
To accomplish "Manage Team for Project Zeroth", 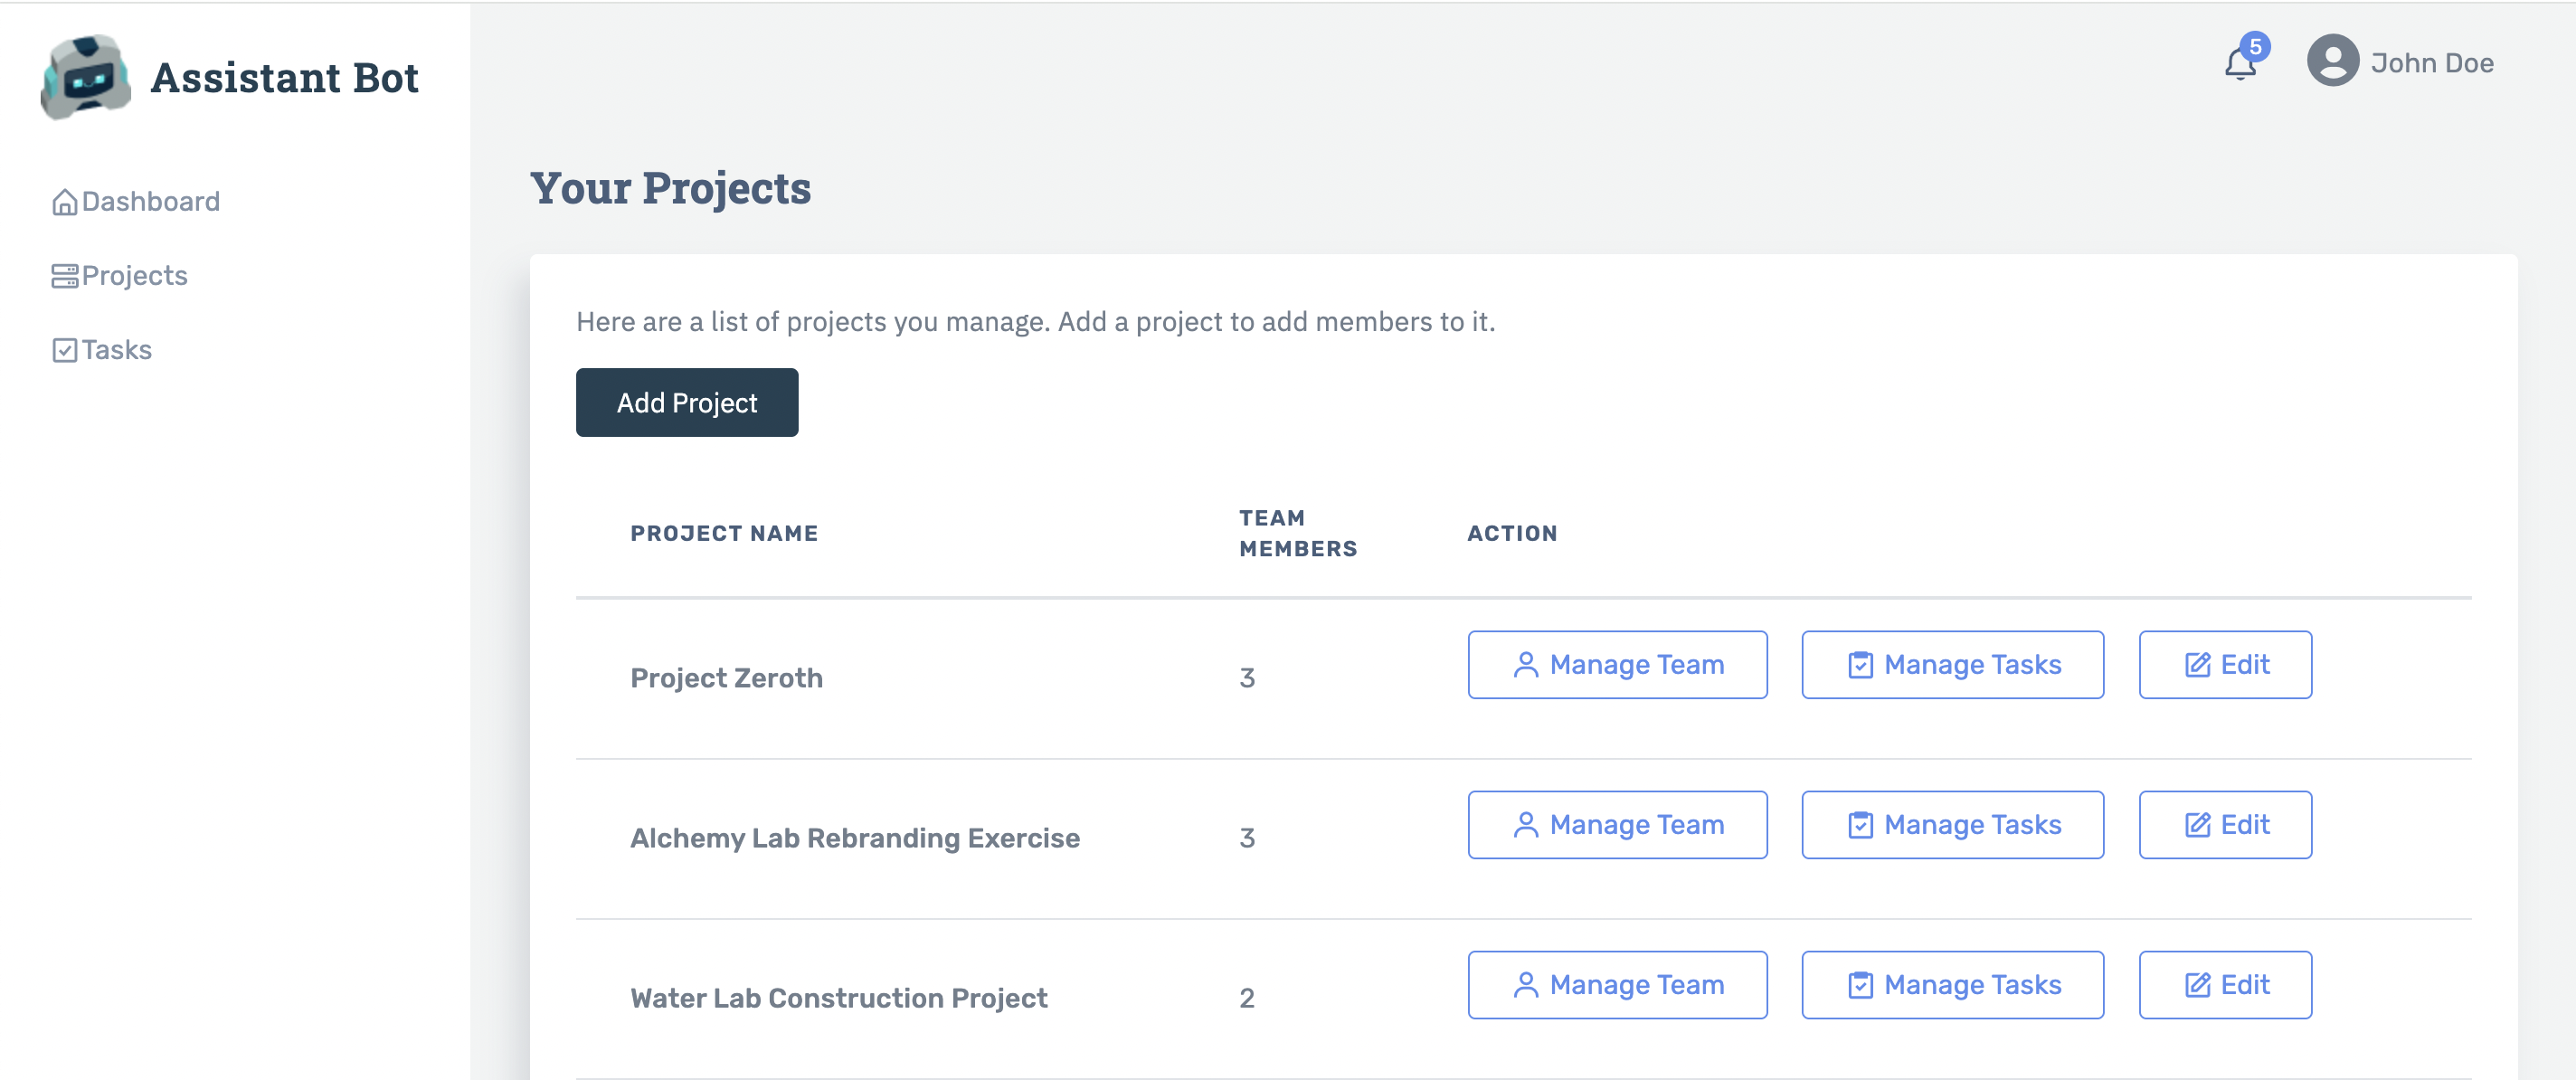I will (x=1617, y=665).
